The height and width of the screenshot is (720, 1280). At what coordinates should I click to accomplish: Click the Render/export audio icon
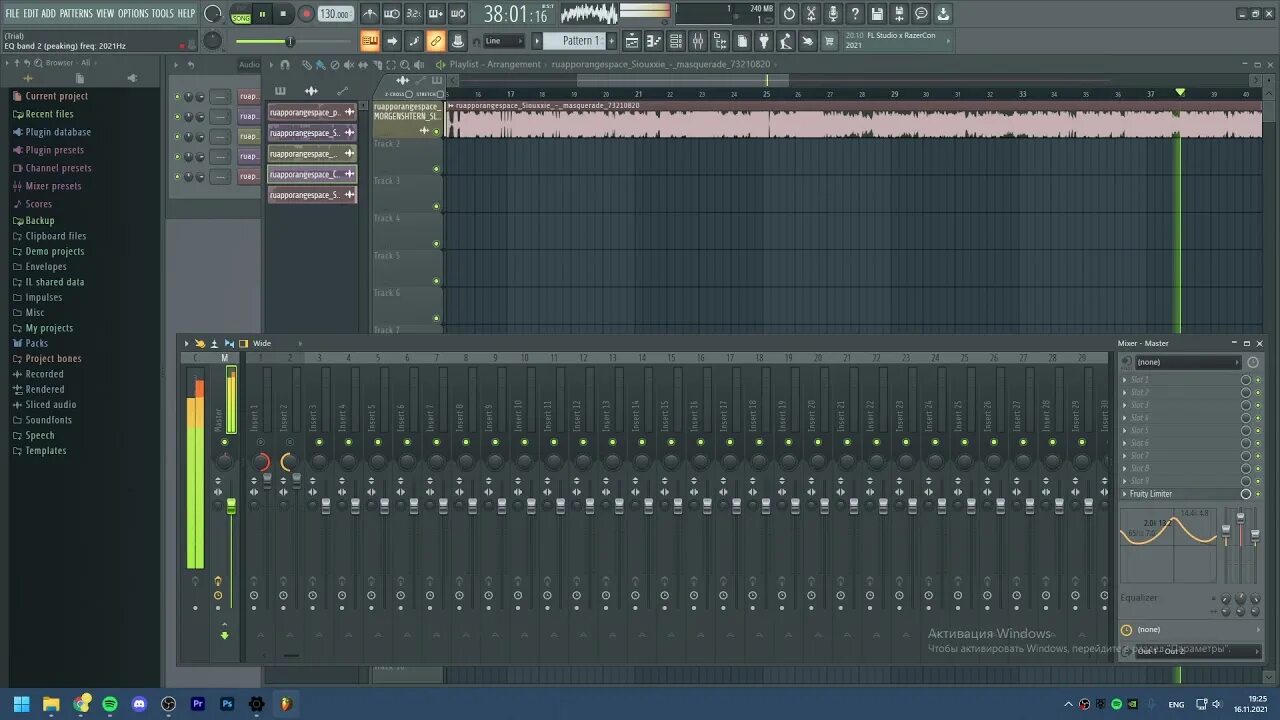pyautogui.click(x=899, y=14)
